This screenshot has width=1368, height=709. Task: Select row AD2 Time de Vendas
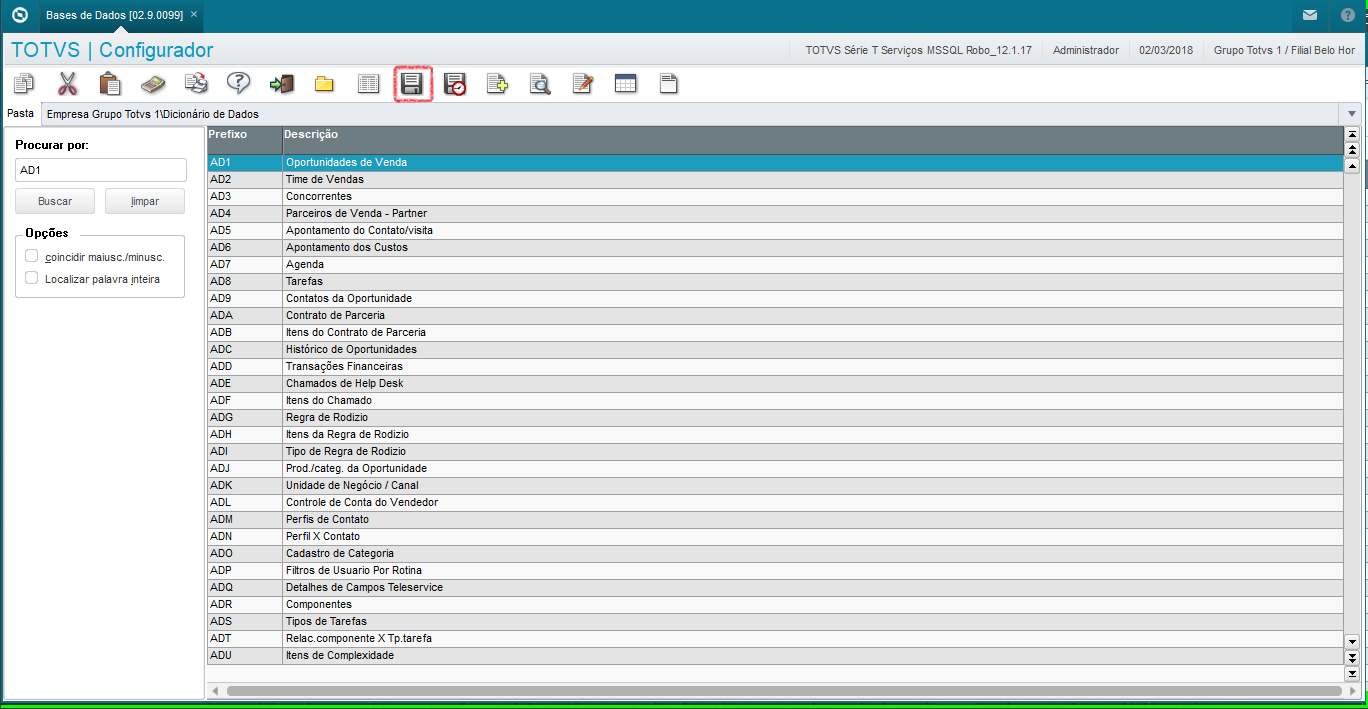pos(774,179)
